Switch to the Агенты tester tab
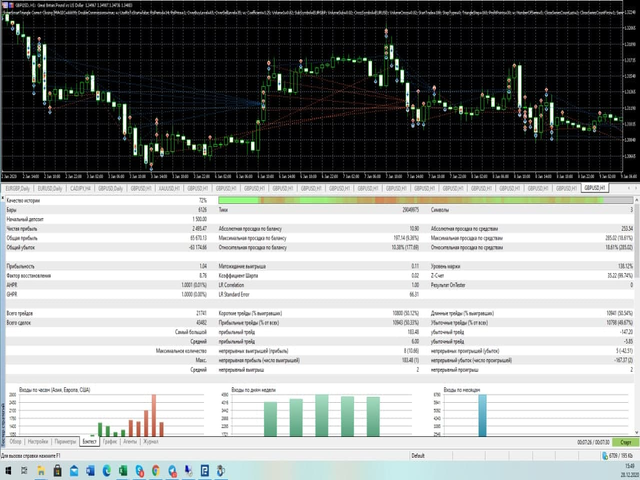 130,442
